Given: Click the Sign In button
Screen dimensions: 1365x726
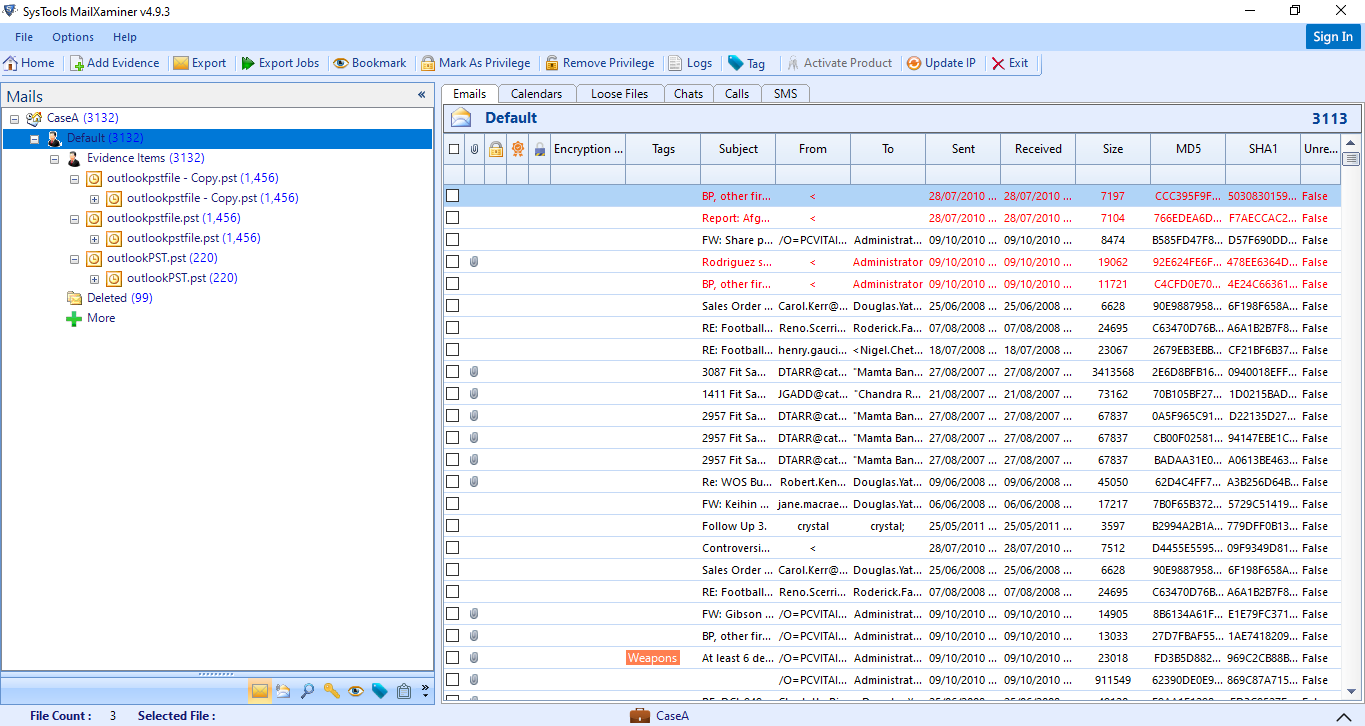Looking at the screenshot, I should click(1333, 37).
